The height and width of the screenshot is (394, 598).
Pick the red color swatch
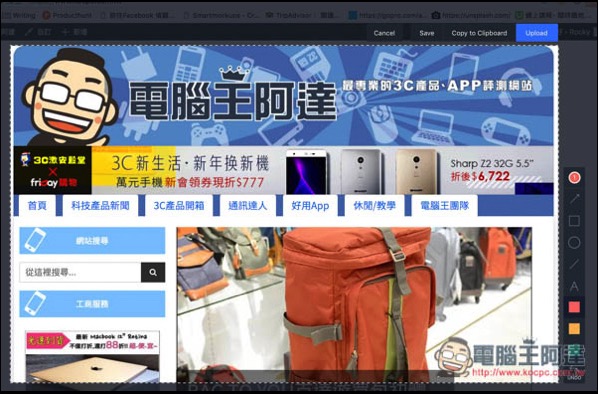(x=574, y=307)
